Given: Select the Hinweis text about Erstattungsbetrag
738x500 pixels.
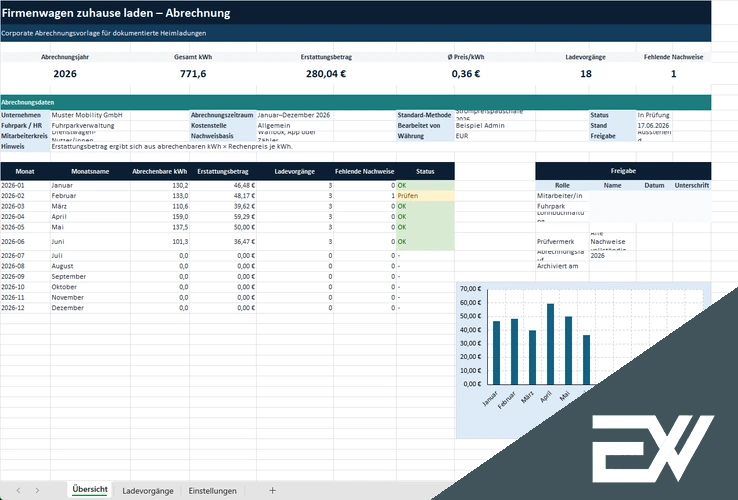Looking at the screenshot, I should coord(172,146).
